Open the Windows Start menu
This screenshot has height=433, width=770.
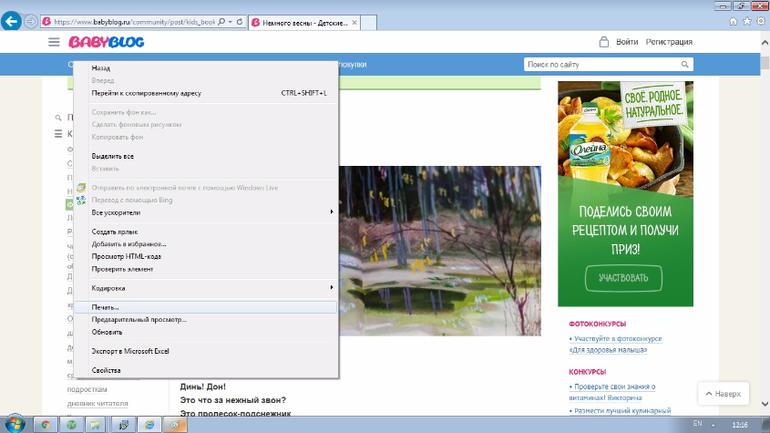(15, 424)
